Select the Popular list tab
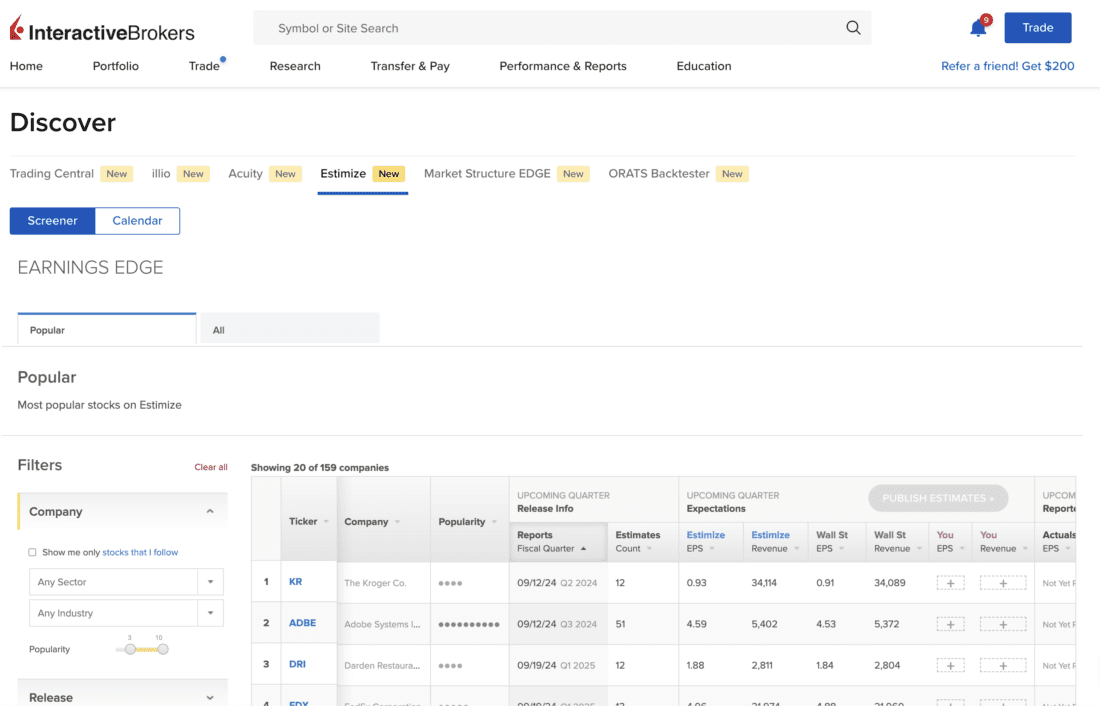Screen dimensions: 1100x706 point(107,329)
